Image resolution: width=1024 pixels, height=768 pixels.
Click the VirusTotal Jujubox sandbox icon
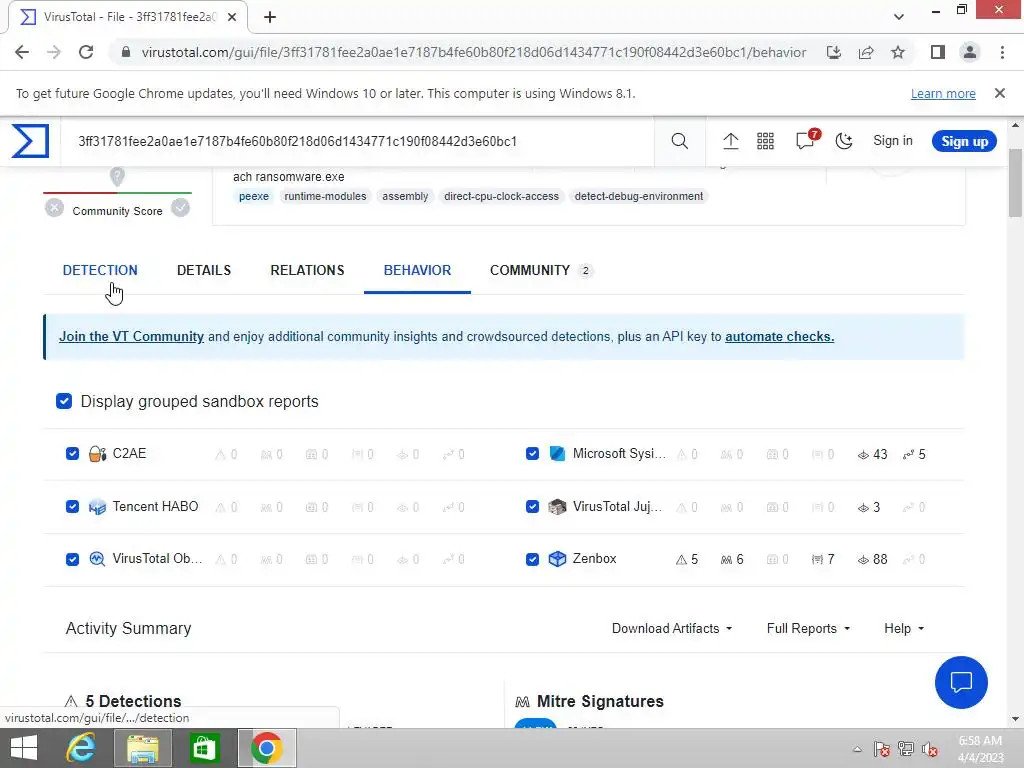(557, 507)
